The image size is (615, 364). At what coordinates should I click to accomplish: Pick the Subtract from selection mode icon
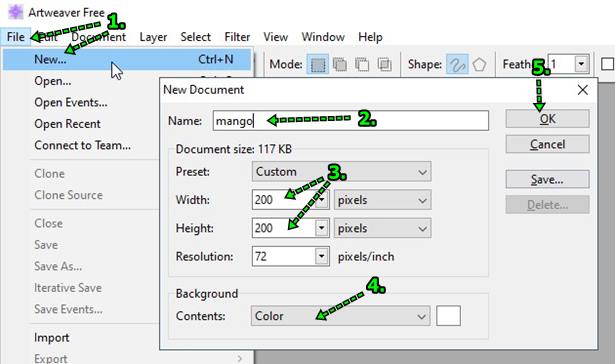click(362, 64)
